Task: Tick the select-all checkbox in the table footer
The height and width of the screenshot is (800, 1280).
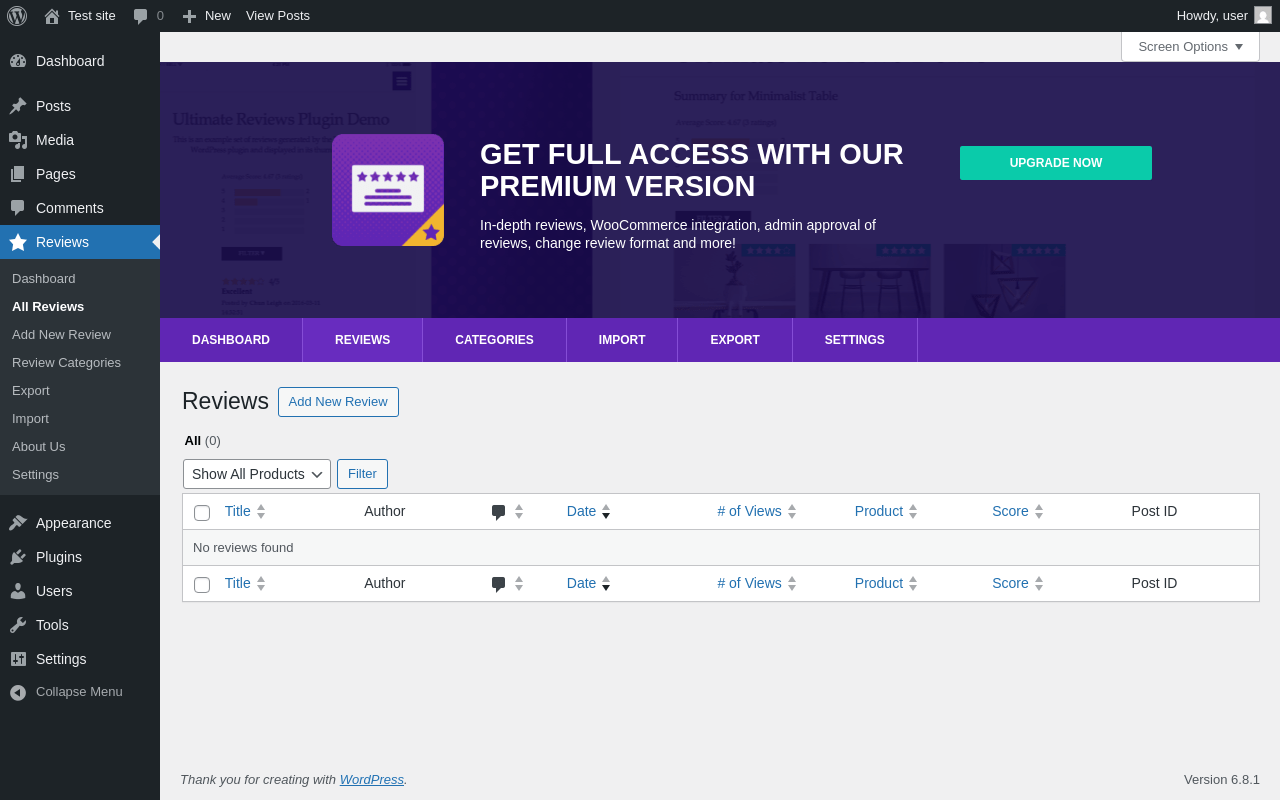Action: pos(202,585)
